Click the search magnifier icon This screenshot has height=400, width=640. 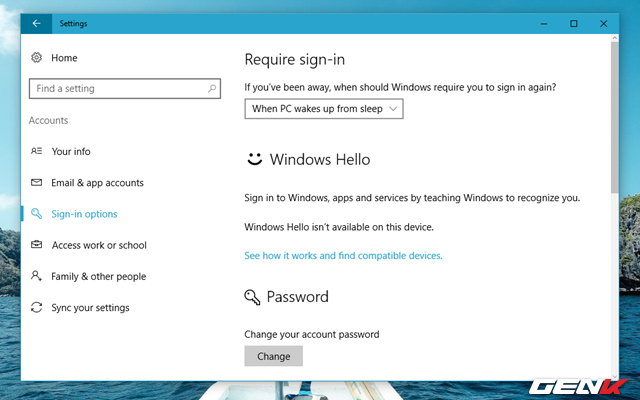[211, 88]
